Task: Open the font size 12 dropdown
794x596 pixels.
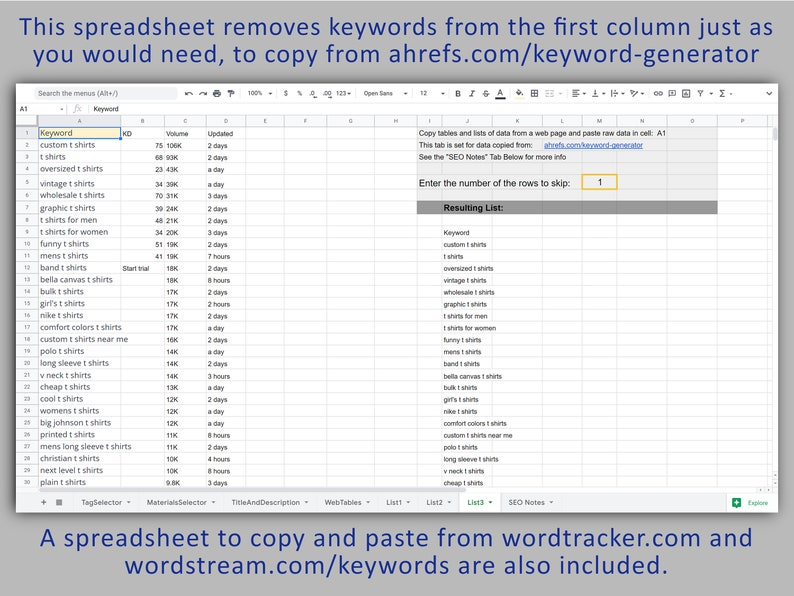Action: point(432,94)
